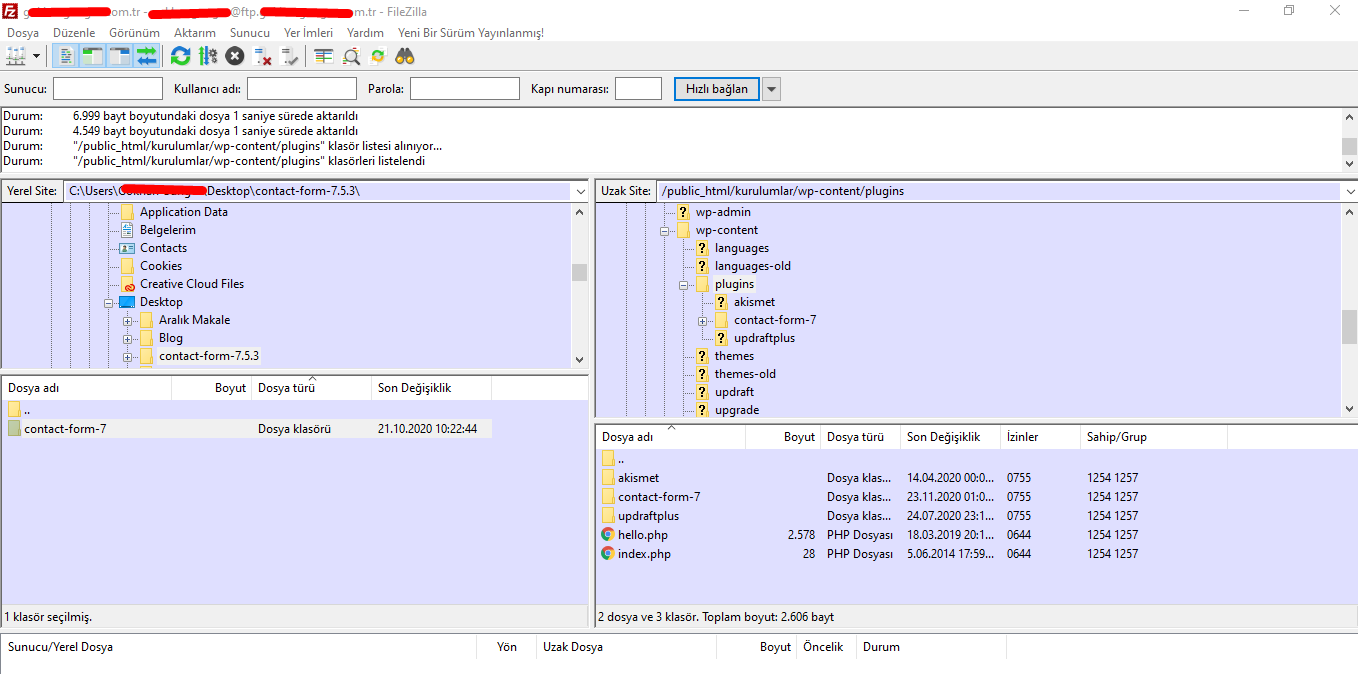The width and height of the screenshot is (1358, 674).
Task: Select Creative Cloud Files in local tree
Action: pos(192,284)
